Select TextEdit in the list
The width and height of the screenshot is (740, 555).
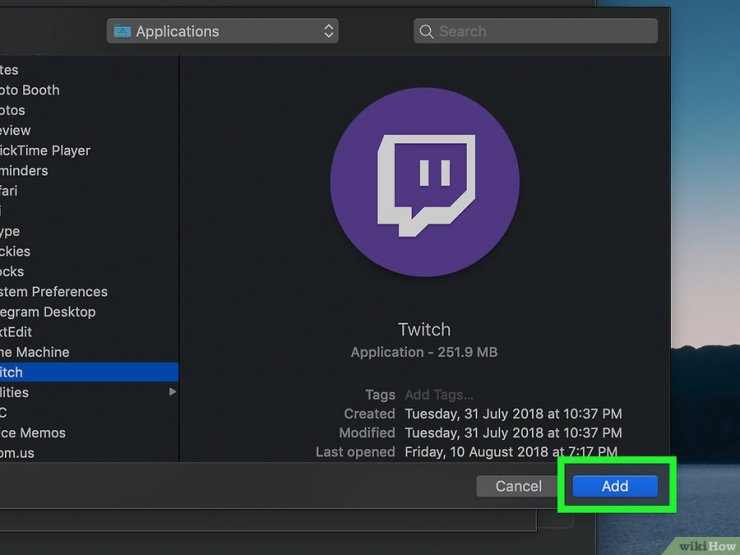(89, 332)
